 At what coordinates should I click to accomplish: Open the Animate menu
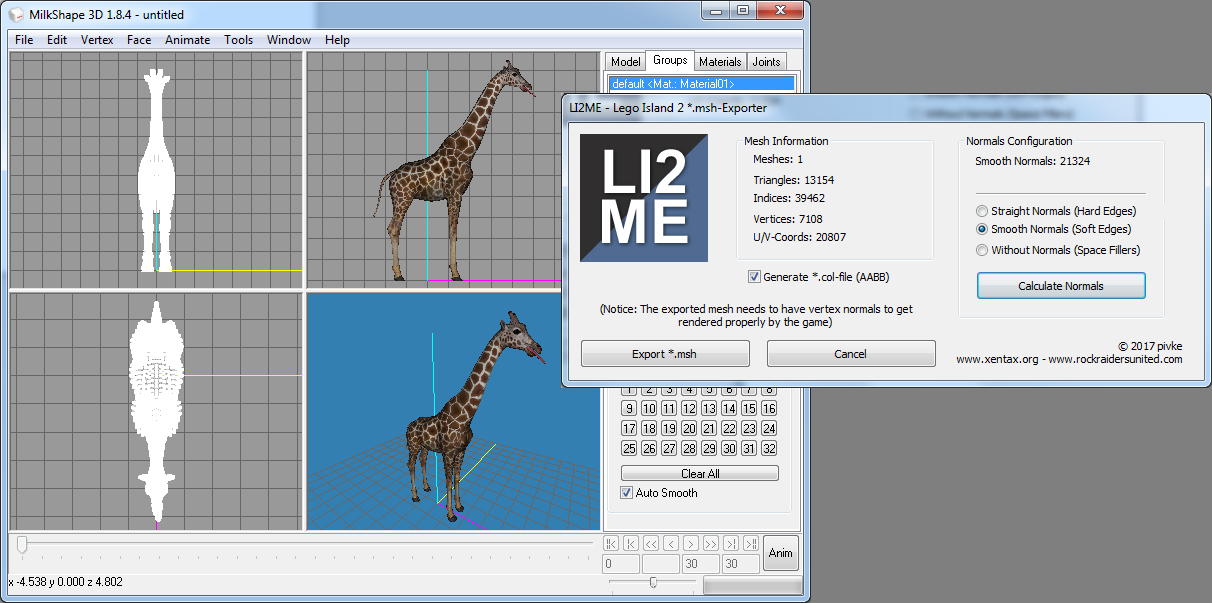187,40
